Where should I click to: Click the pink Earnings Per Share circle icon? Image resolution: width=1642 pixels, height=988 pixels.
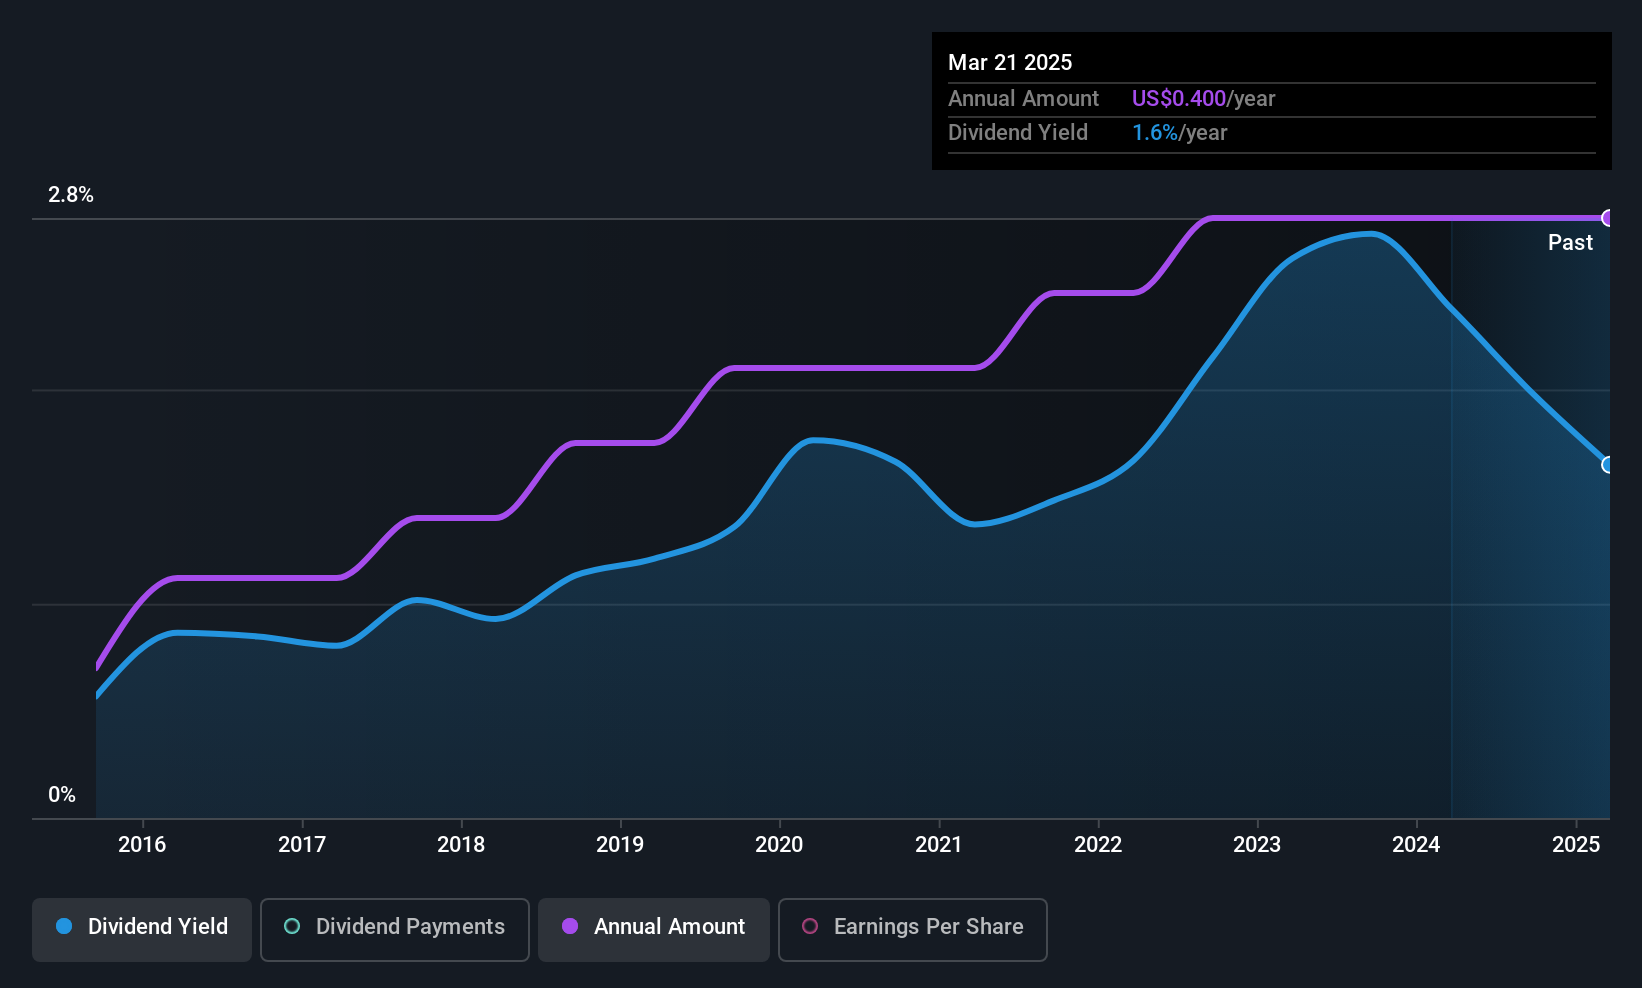(810, 926)
